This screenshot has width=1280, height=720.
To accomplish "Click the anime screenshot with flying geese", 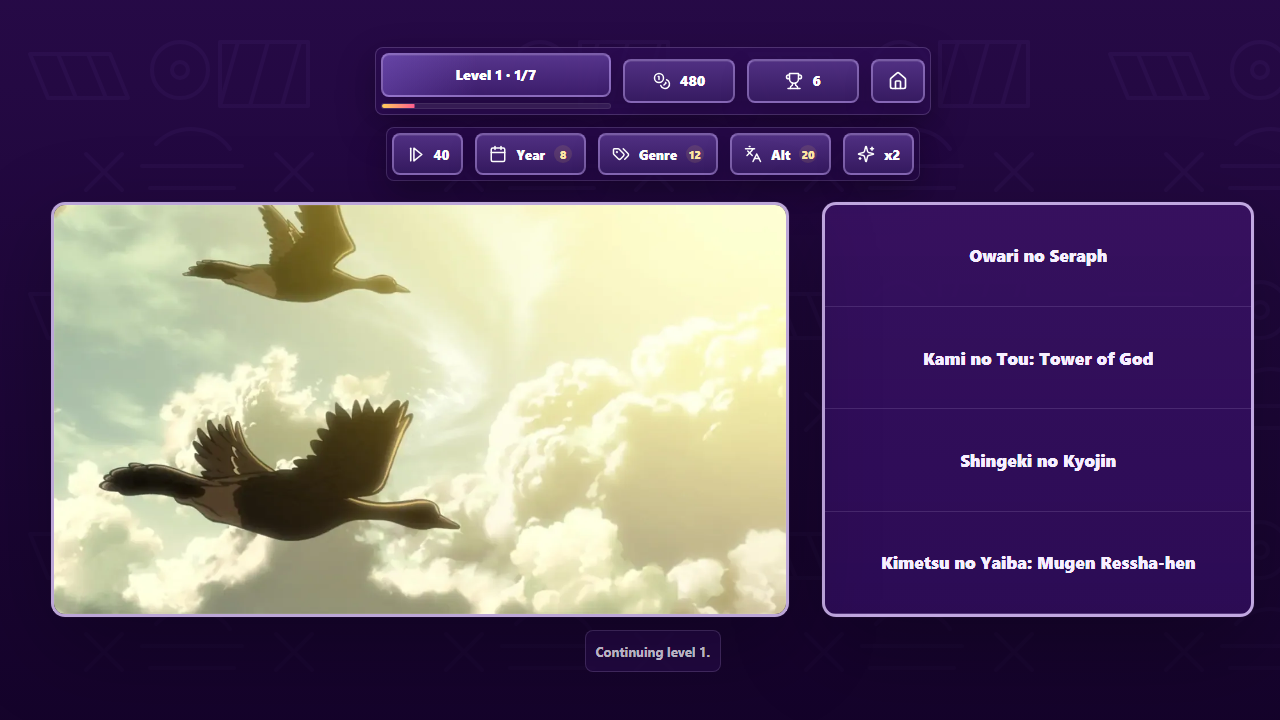I will tap(420, 410).
